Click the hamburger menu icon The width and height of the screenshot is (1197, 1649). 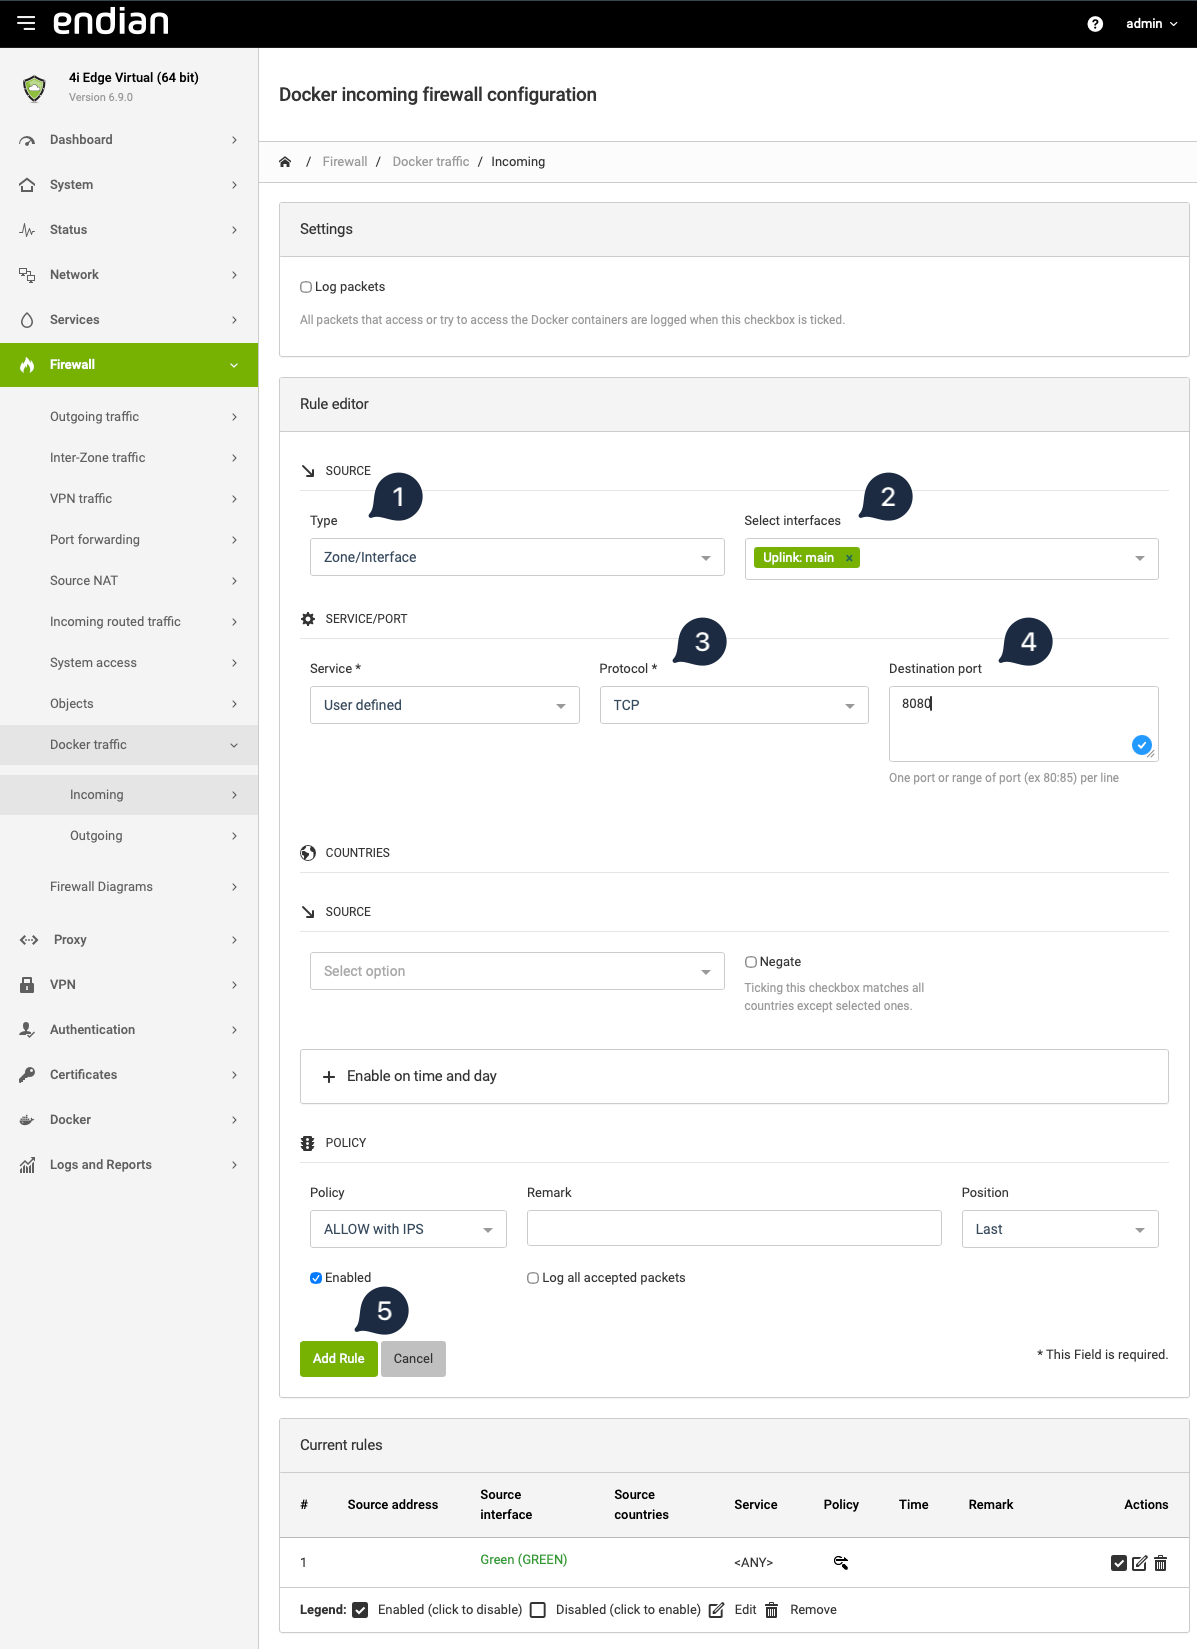27,23
